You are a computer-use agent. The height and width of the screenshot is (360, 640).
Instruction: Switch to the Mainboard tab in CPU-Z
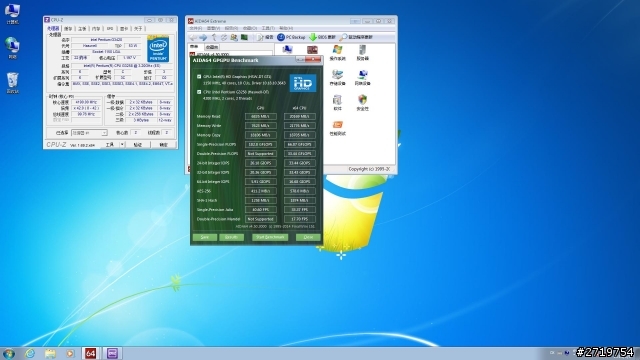point(82,29)
